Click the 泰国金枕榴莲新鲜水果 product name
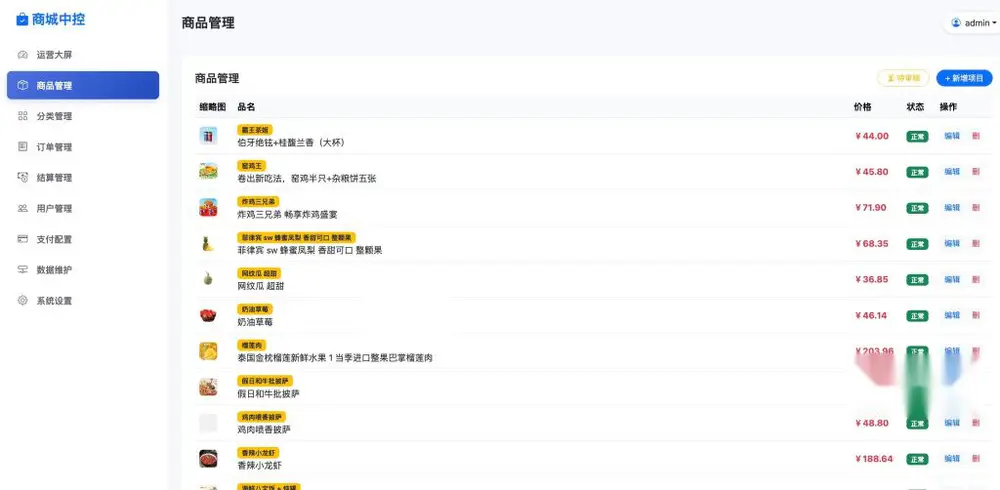Image resolution: width=1000 pixels, height=490 pixels. [335, 358]
